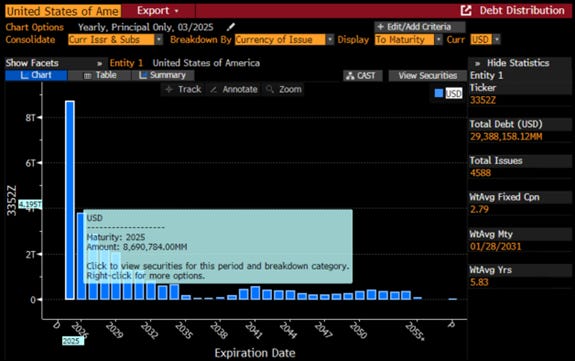Open the Export dropdown menu
The width and height of the screenshot is (575, 361).
158,11
